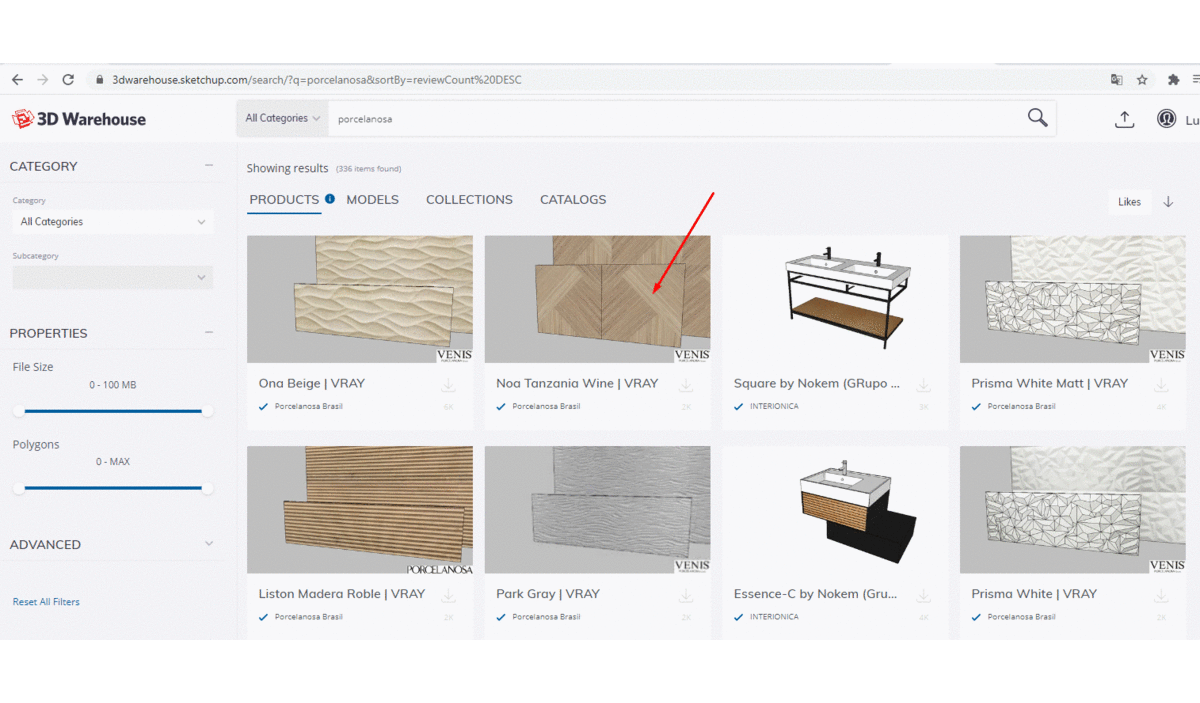The width and height of the screenshot is (1200, 703).
Task: Switch to MODELS tab
Action: coord(373,200)
